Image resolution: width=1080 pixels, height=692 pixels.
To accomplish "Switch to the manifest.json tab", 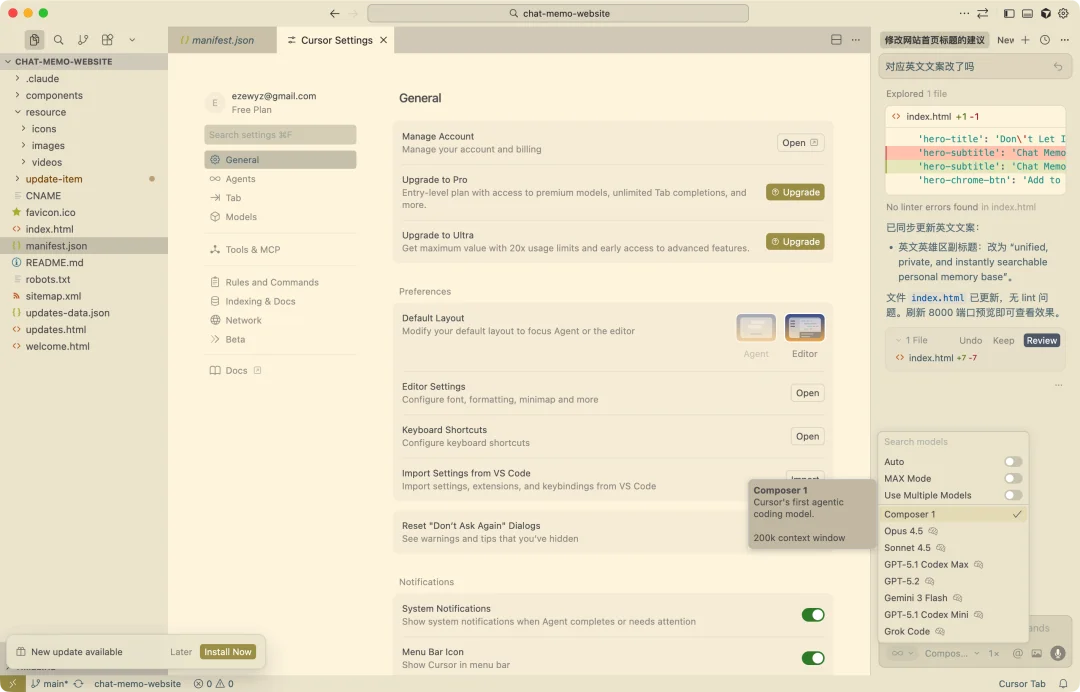I will point(222,41).
